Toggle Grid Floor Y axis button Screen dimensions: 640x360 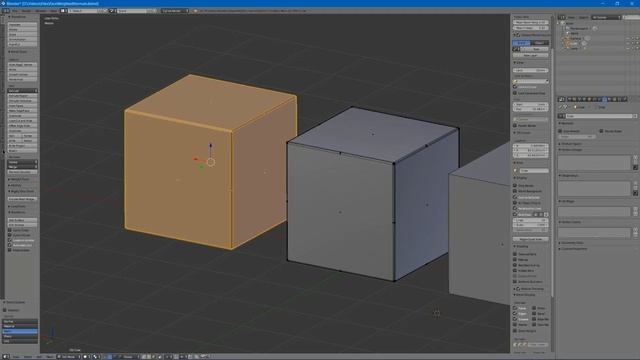542,214
